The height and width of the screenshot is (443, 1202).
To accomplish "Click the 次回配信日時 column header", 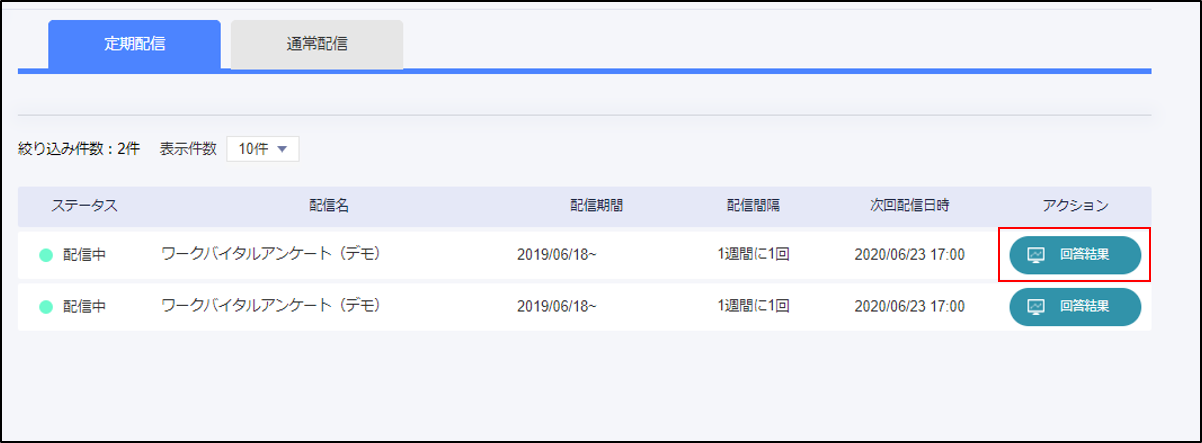I will tap(909, 205).
